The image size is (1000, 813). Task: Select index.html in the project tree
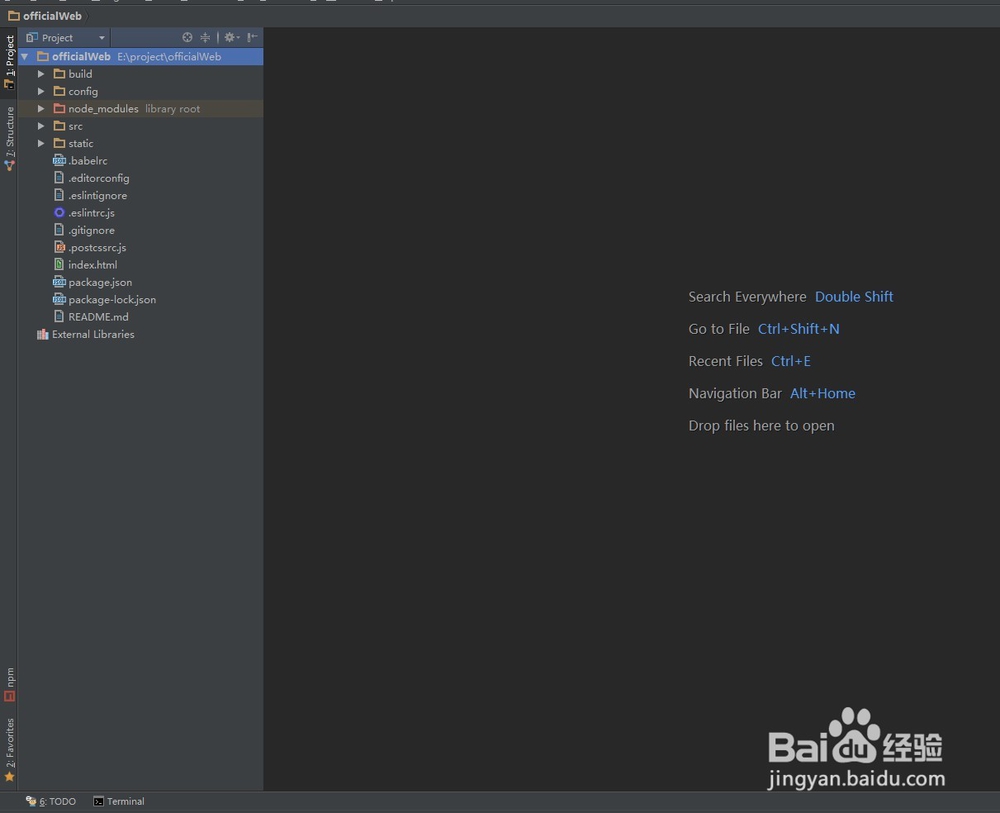click(93, 265)
